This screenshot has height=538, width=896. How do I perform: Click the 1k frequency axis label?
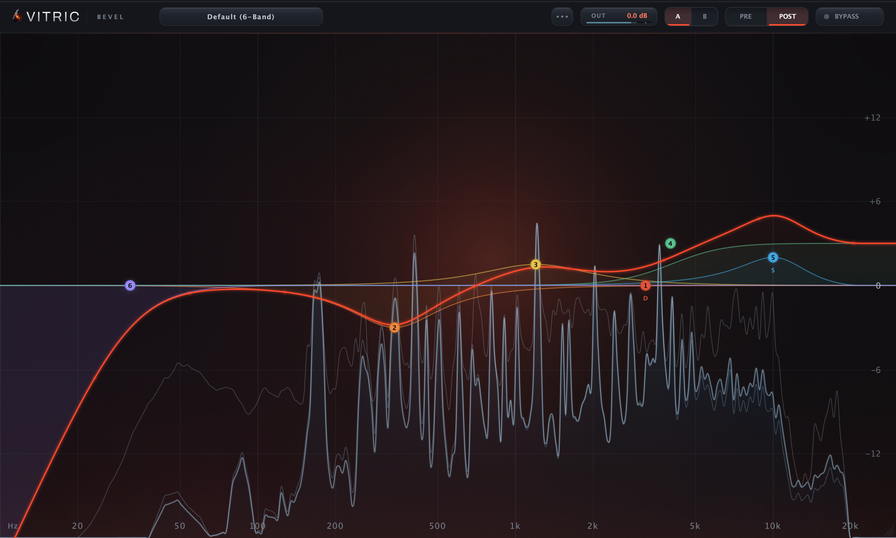[515, 525]
